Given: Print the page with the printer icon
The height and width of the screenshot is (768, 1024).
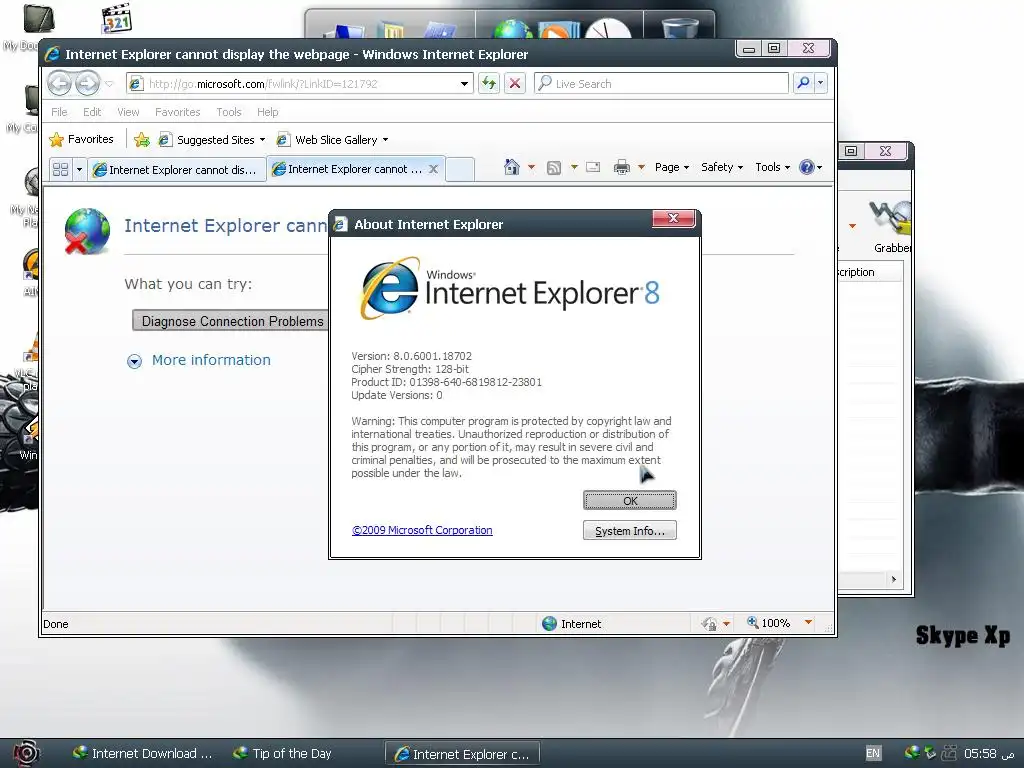Looking at the screenshot, I should coord(622,167).
